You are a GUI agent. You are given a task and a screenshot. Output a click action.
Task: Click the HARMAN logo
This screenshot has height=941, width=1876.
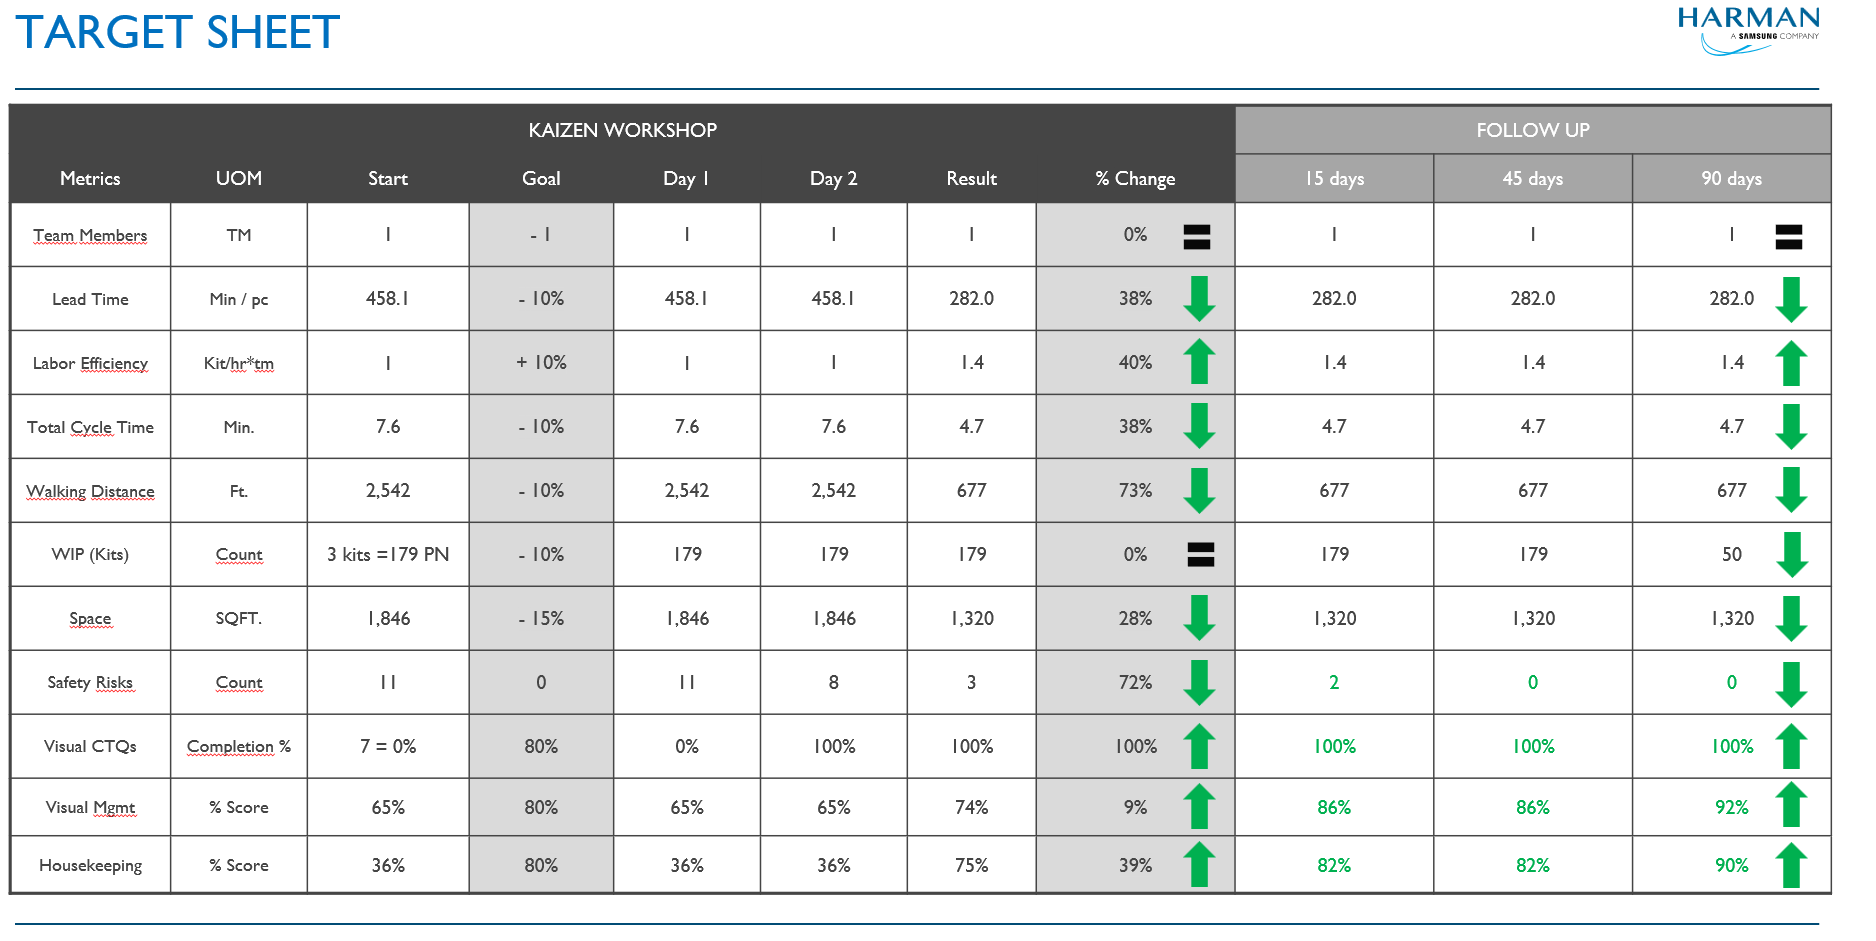[1748, 30]
